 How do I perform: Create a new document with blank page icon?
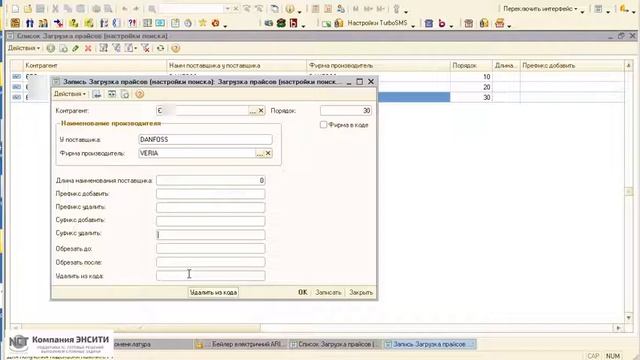[x=15, y=9]
